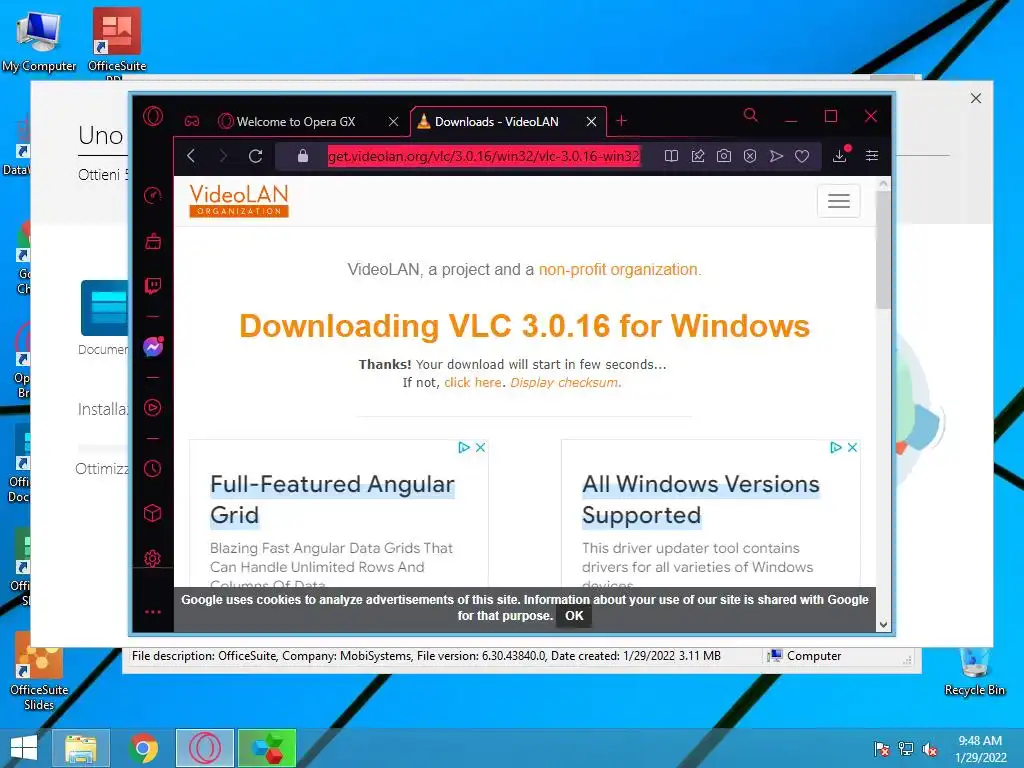Click the muted volume tray icon
This screenshot has width=1024, height=768.
[930, 749]
